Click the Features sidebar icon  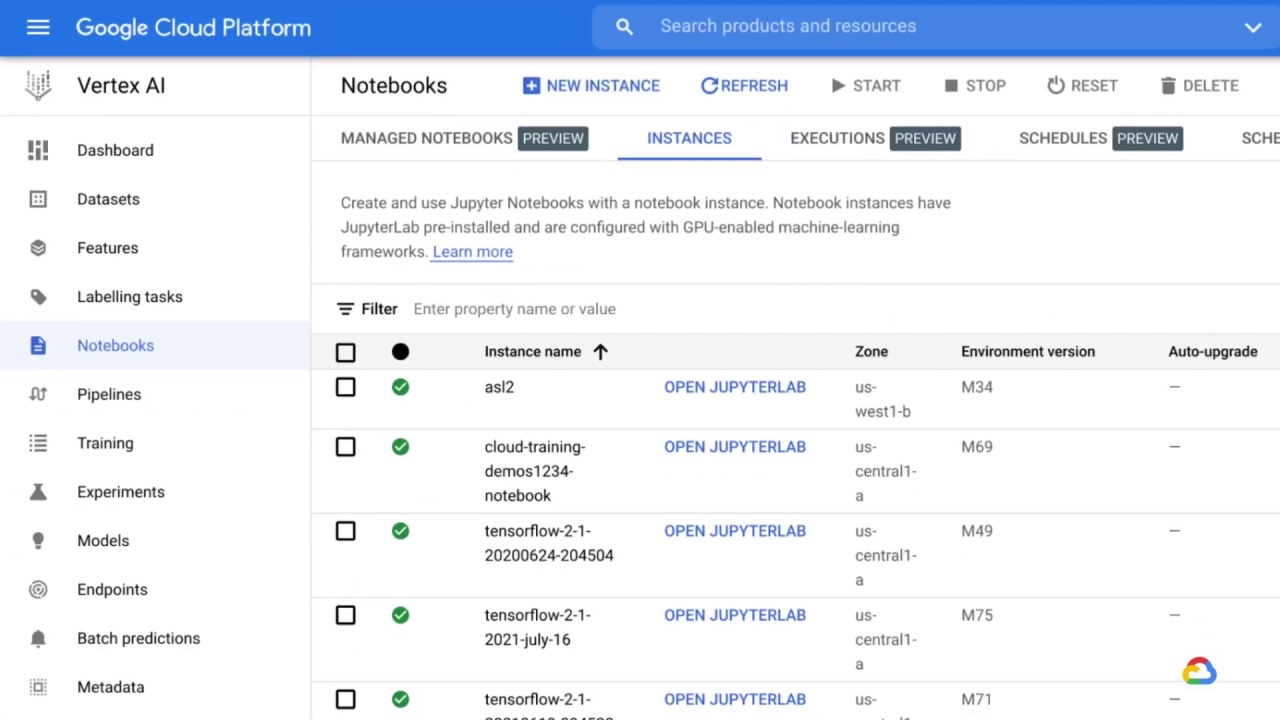(x=38, y=248)
